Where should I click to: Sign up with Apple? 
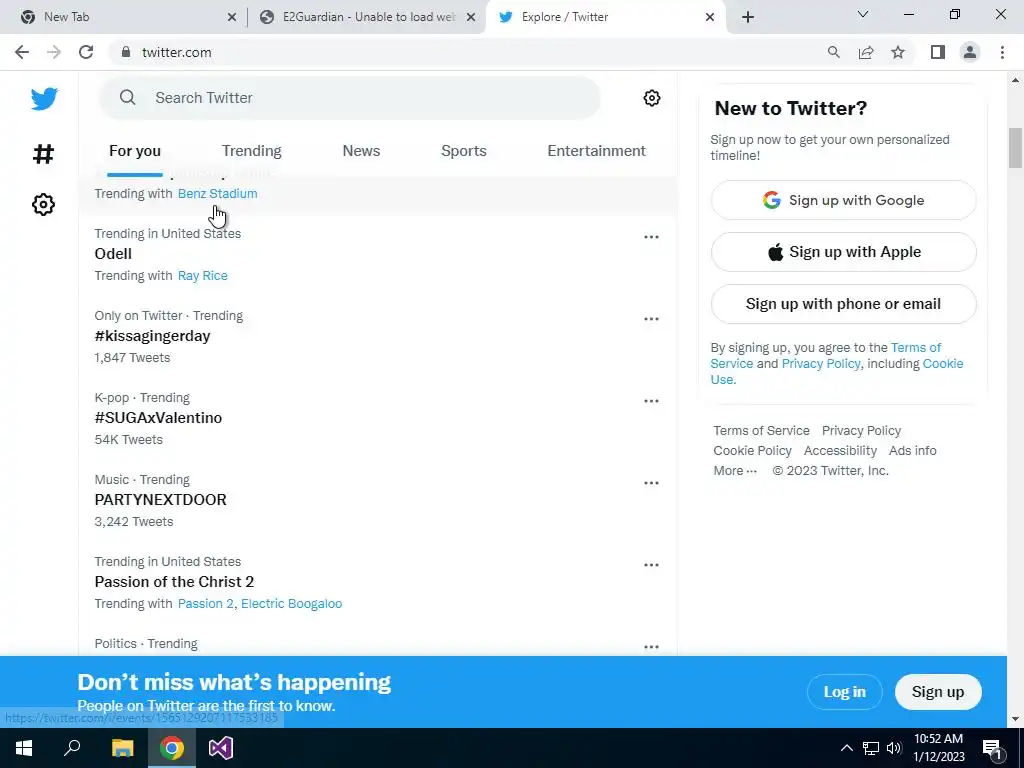843,252
